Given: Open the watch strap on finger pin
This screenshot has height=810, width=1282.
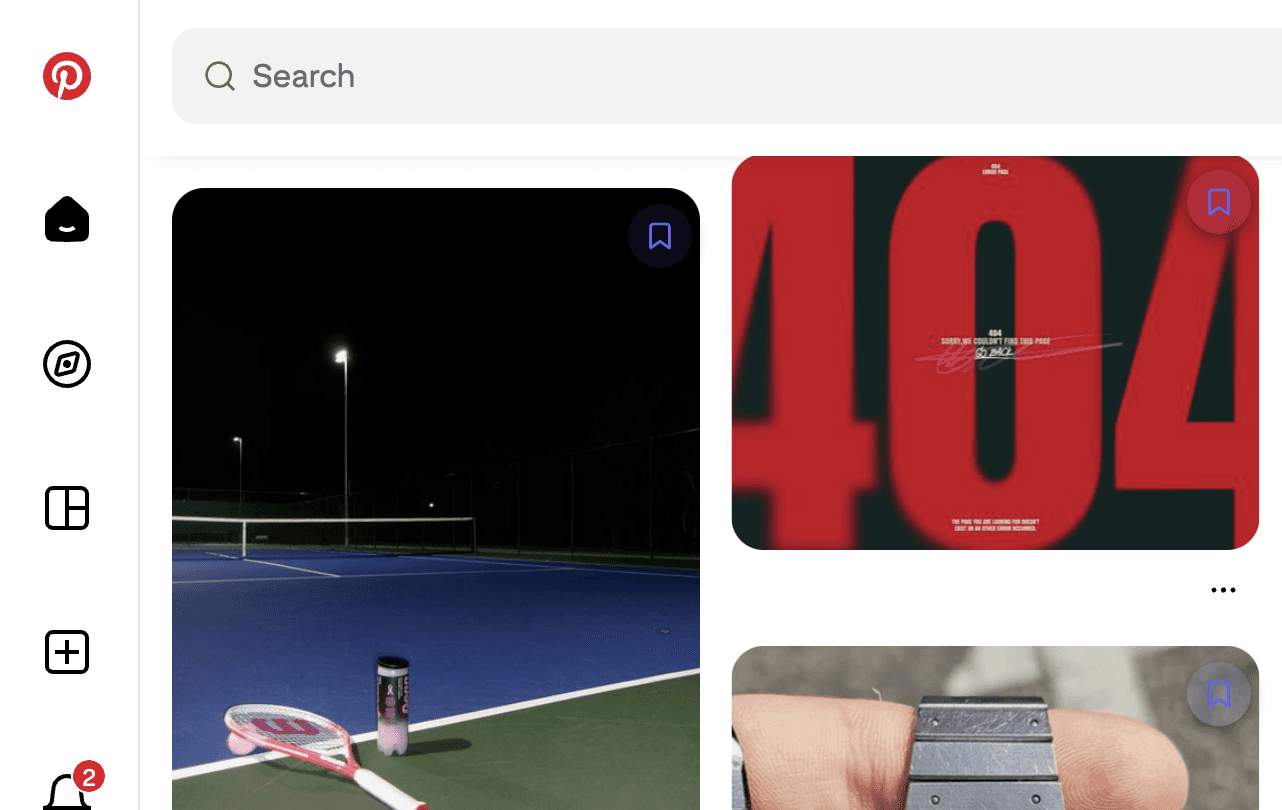Looking at the screenshot, I should pos(995,728).
